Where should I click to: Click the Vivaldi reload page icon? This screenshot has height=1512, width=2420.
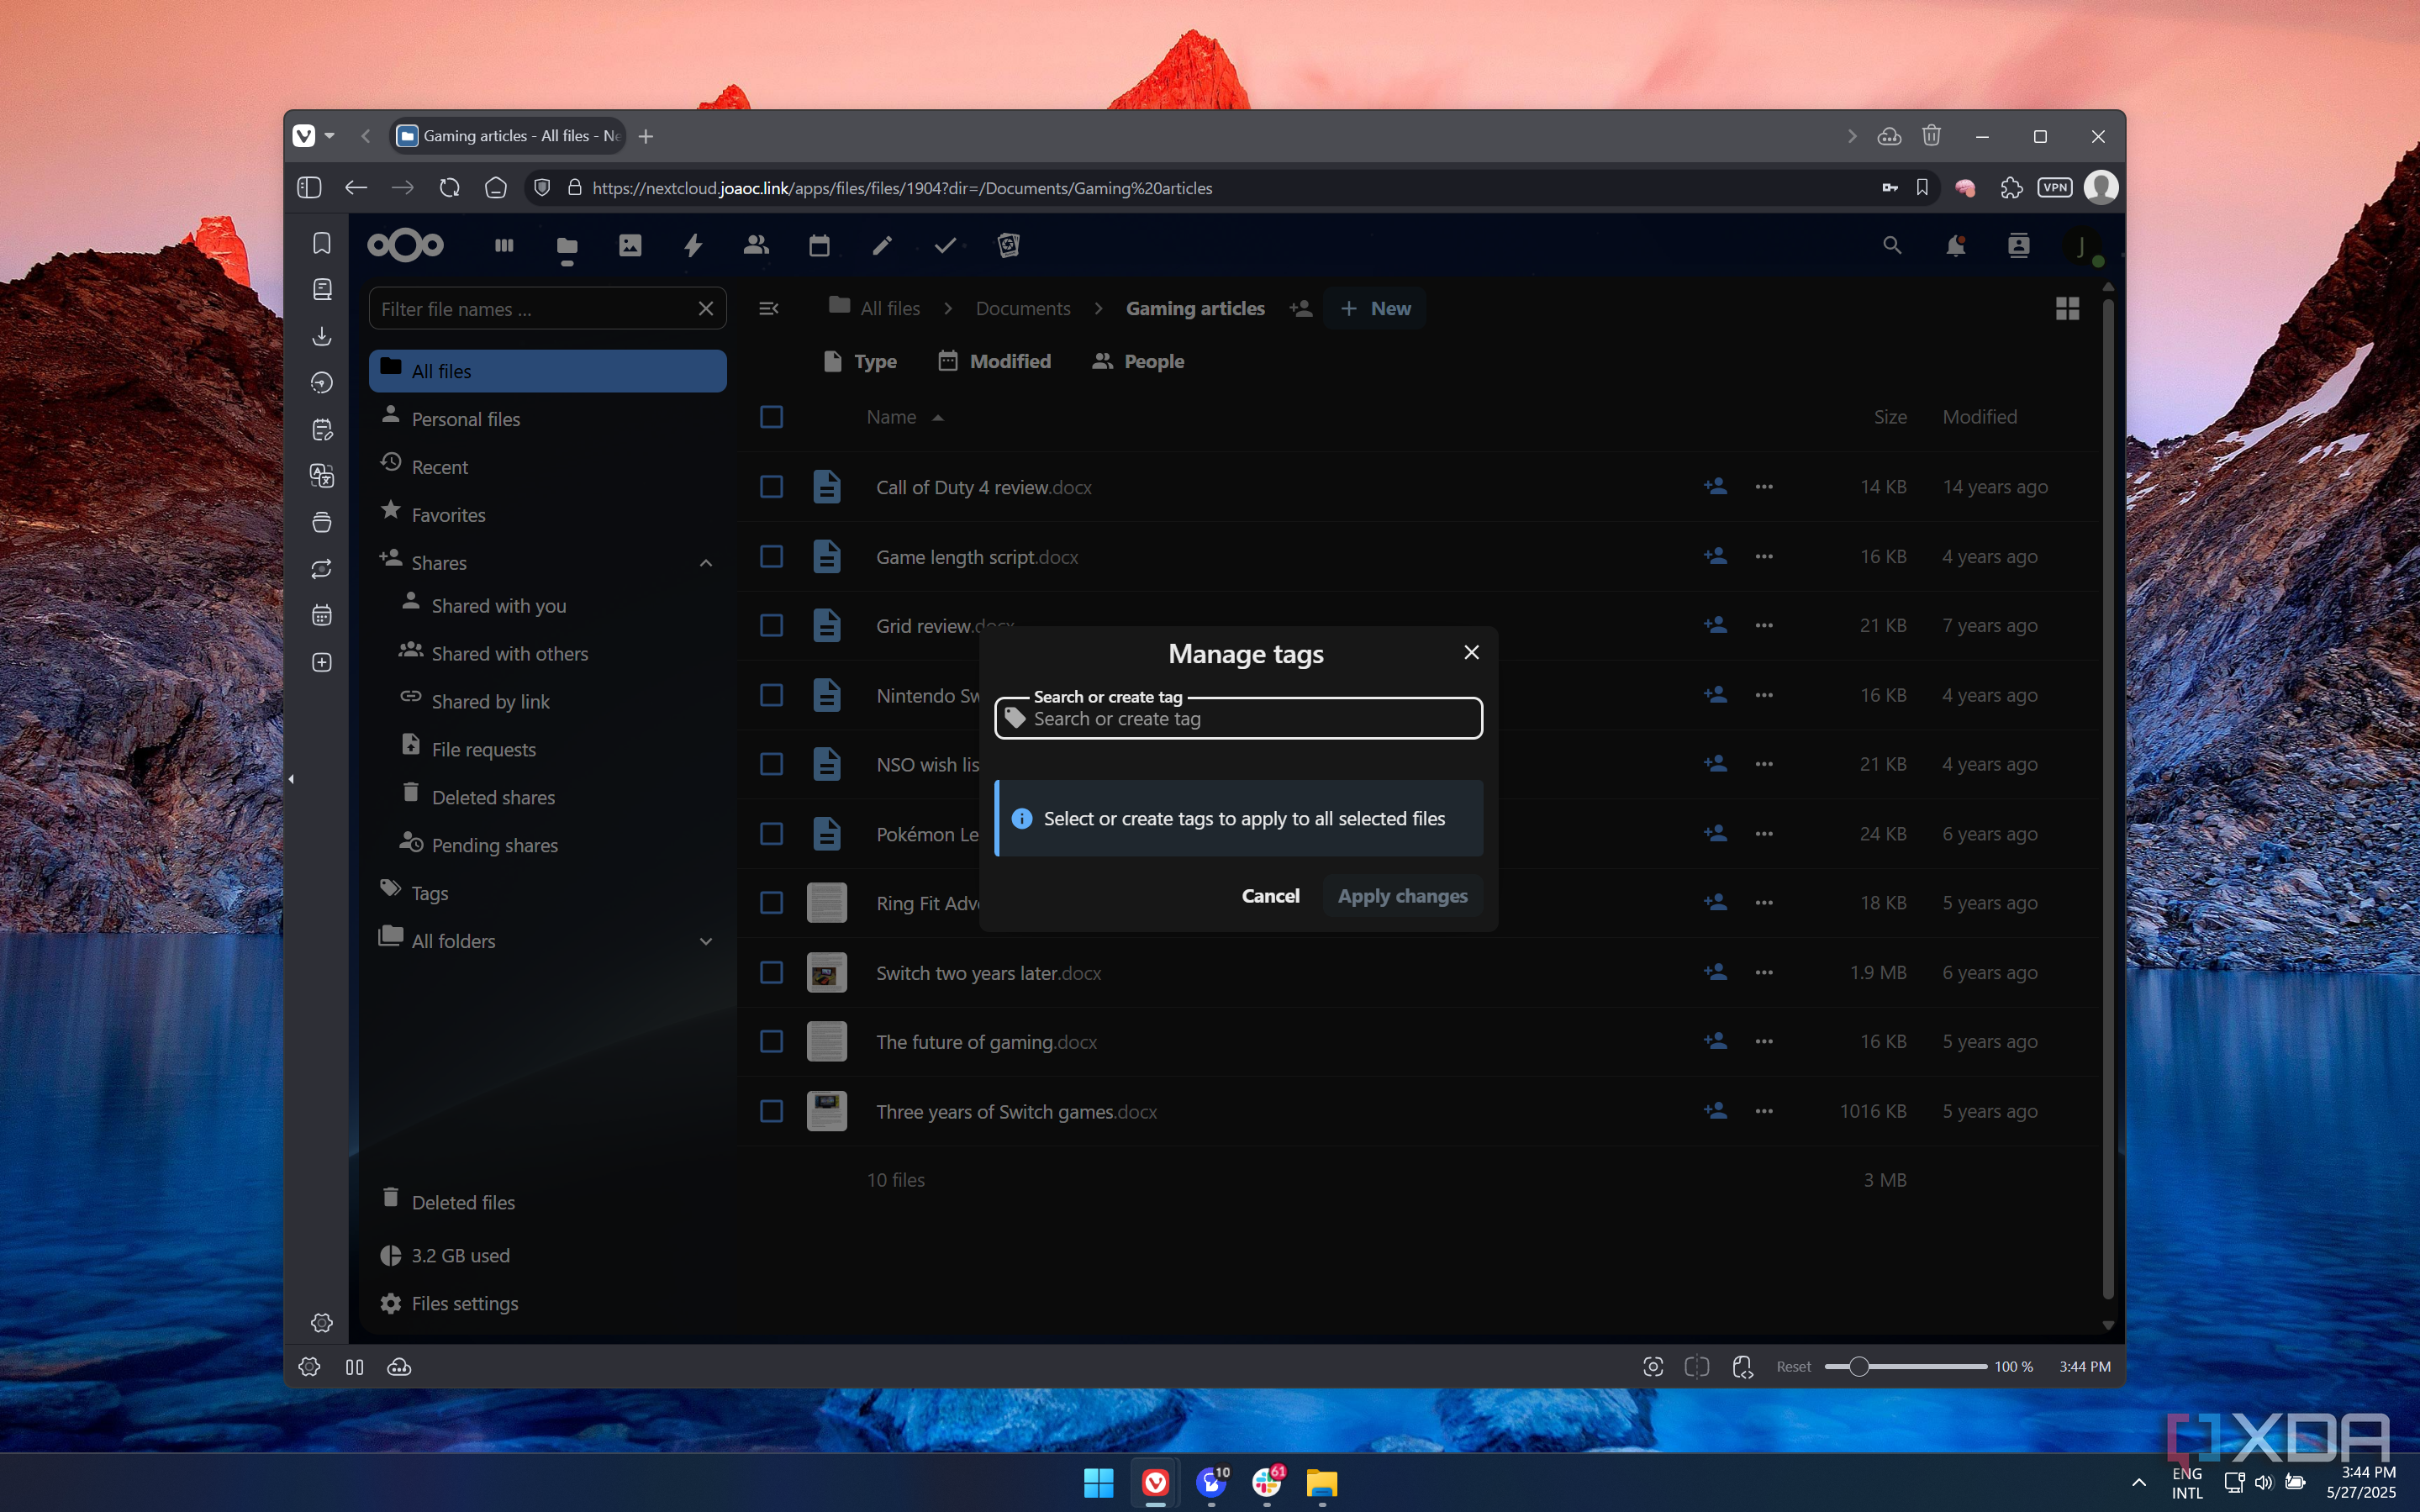449,188
